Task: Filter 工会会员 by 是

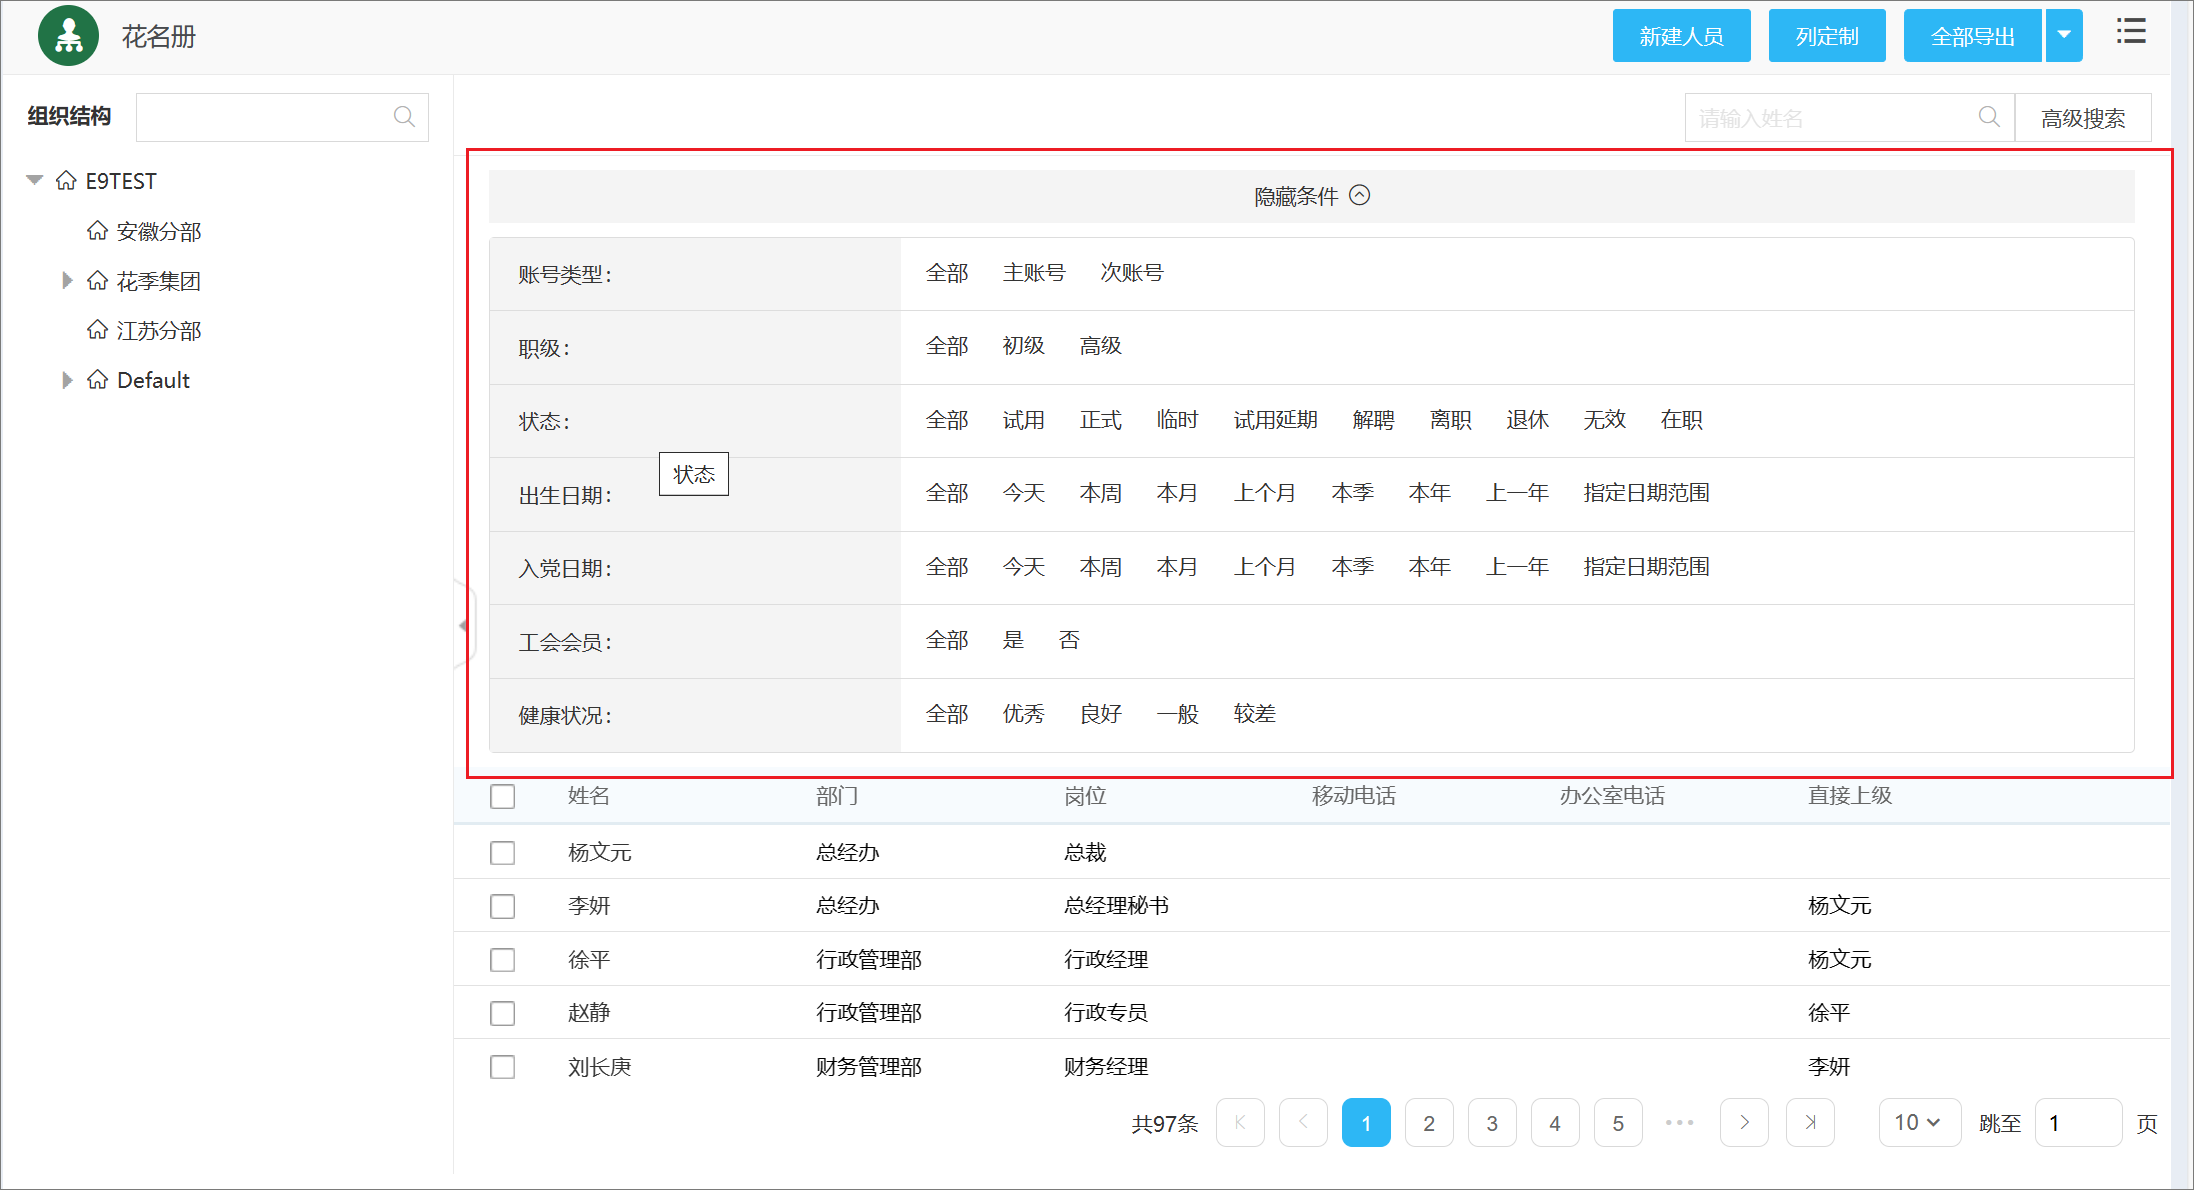Action: coord(1013,640)
